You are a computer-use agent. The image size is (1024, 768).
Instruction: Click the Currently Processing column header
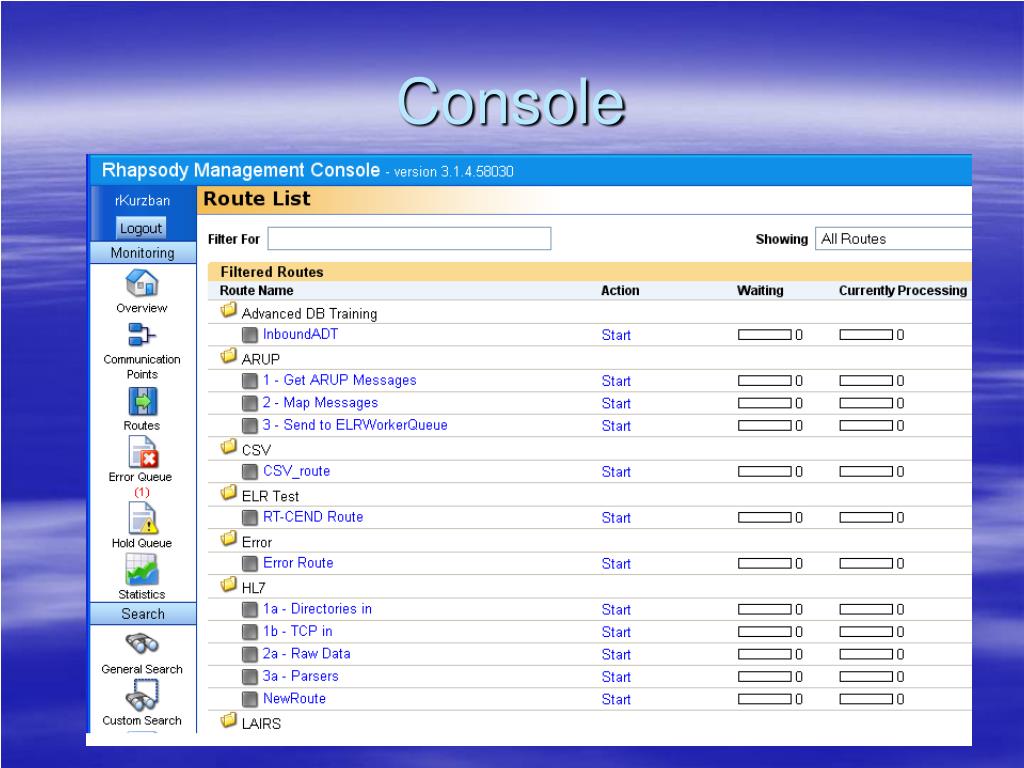903,291
